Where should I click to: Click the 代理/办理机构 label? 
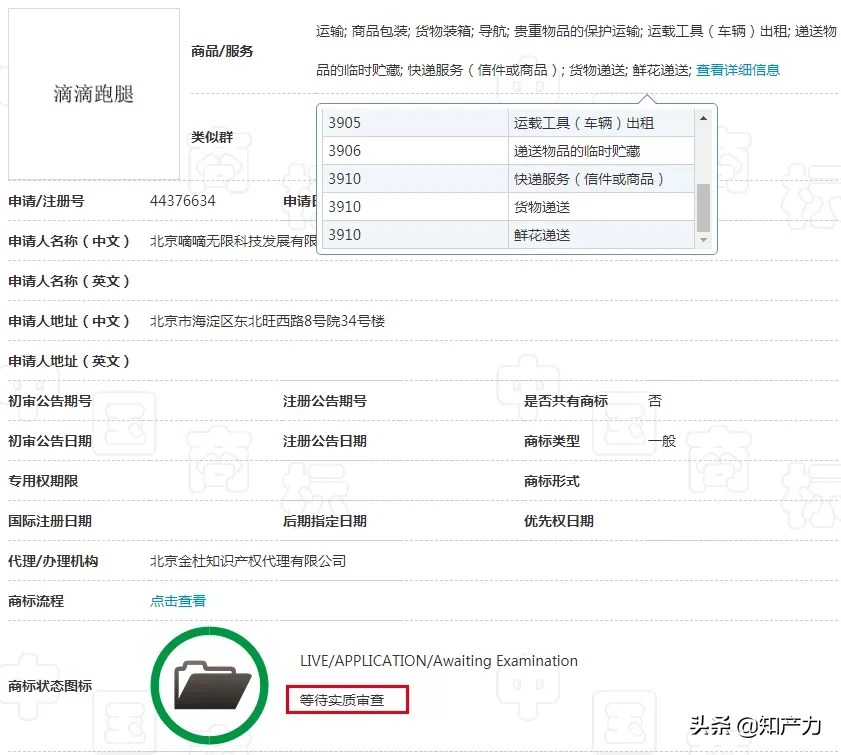point(53,561)
